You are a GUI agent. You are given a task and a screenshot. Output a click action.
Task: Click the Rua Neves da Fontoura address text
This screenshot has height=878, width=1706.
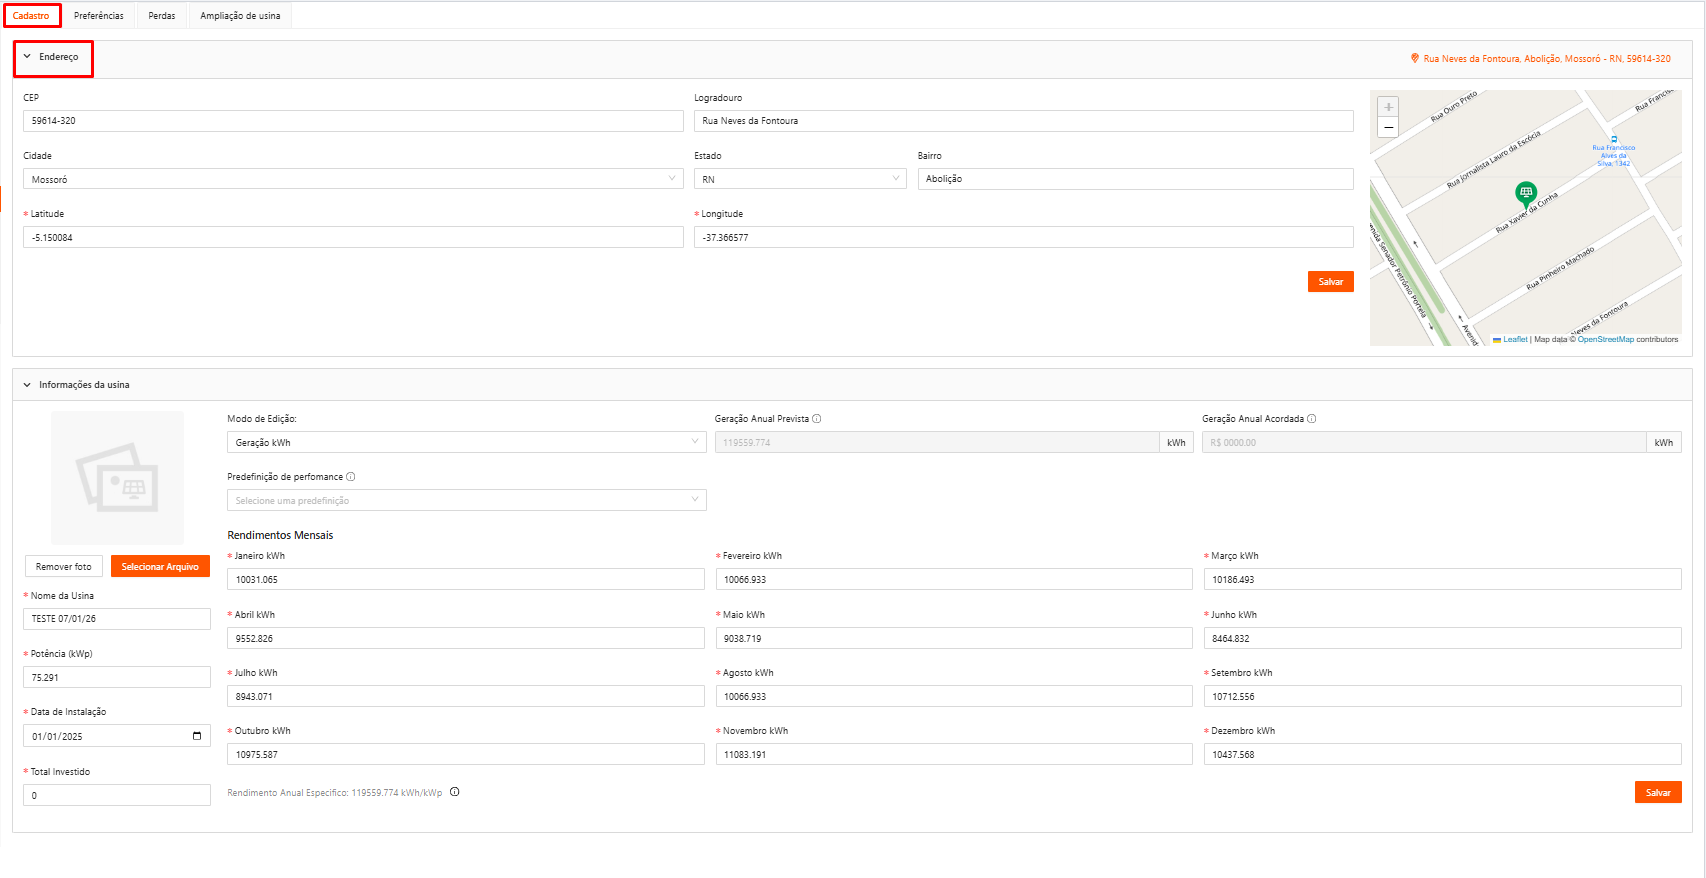[x=1547, y=59]
